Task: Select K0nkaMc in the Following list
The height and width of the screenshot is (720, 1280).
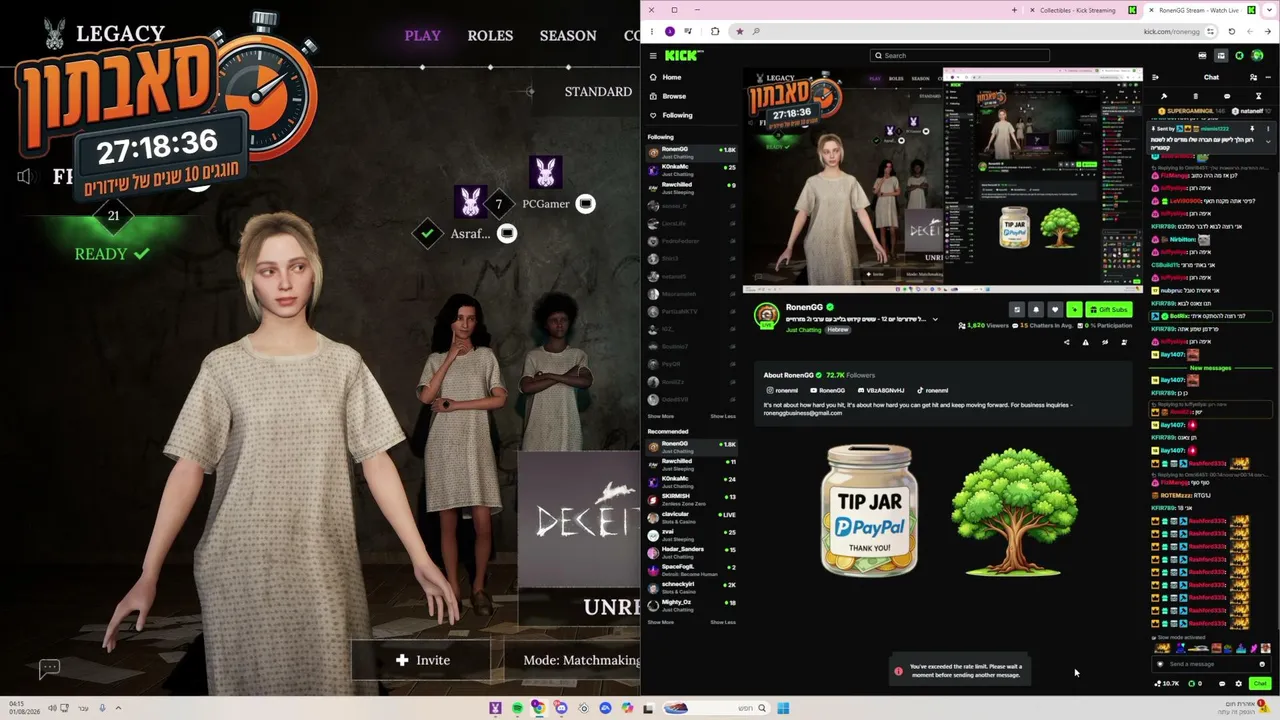Action: (x=692, y=169)
